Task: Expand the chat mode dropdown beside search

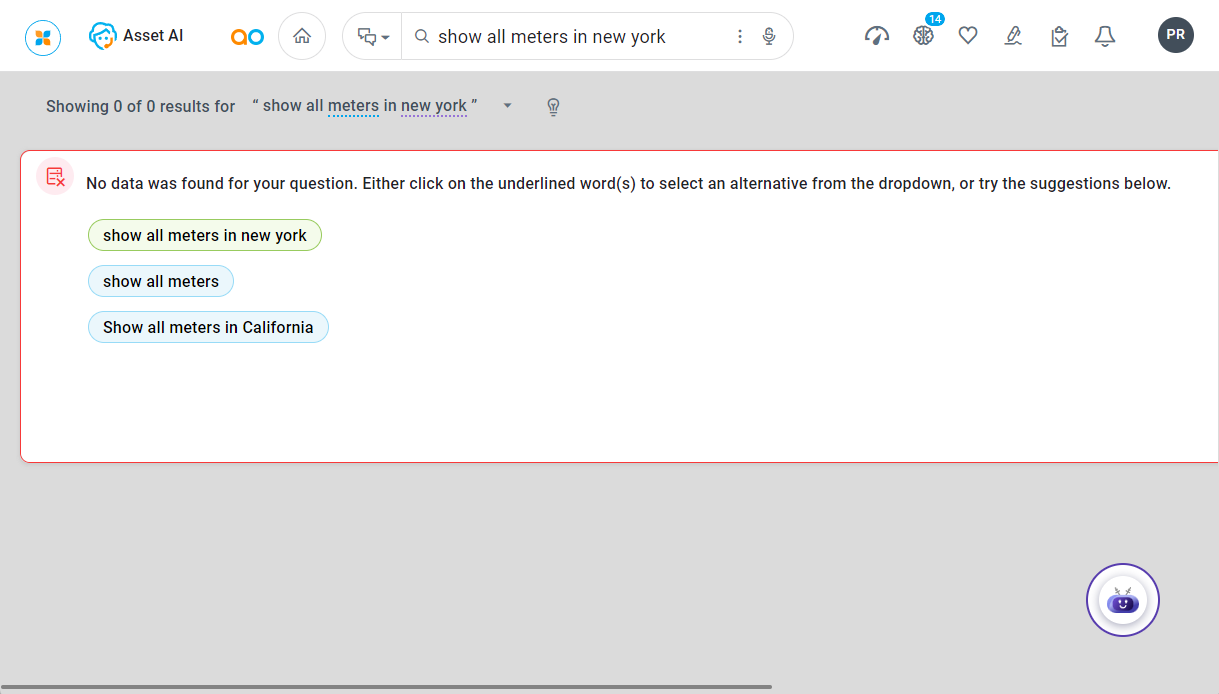Action: [373, 37]
